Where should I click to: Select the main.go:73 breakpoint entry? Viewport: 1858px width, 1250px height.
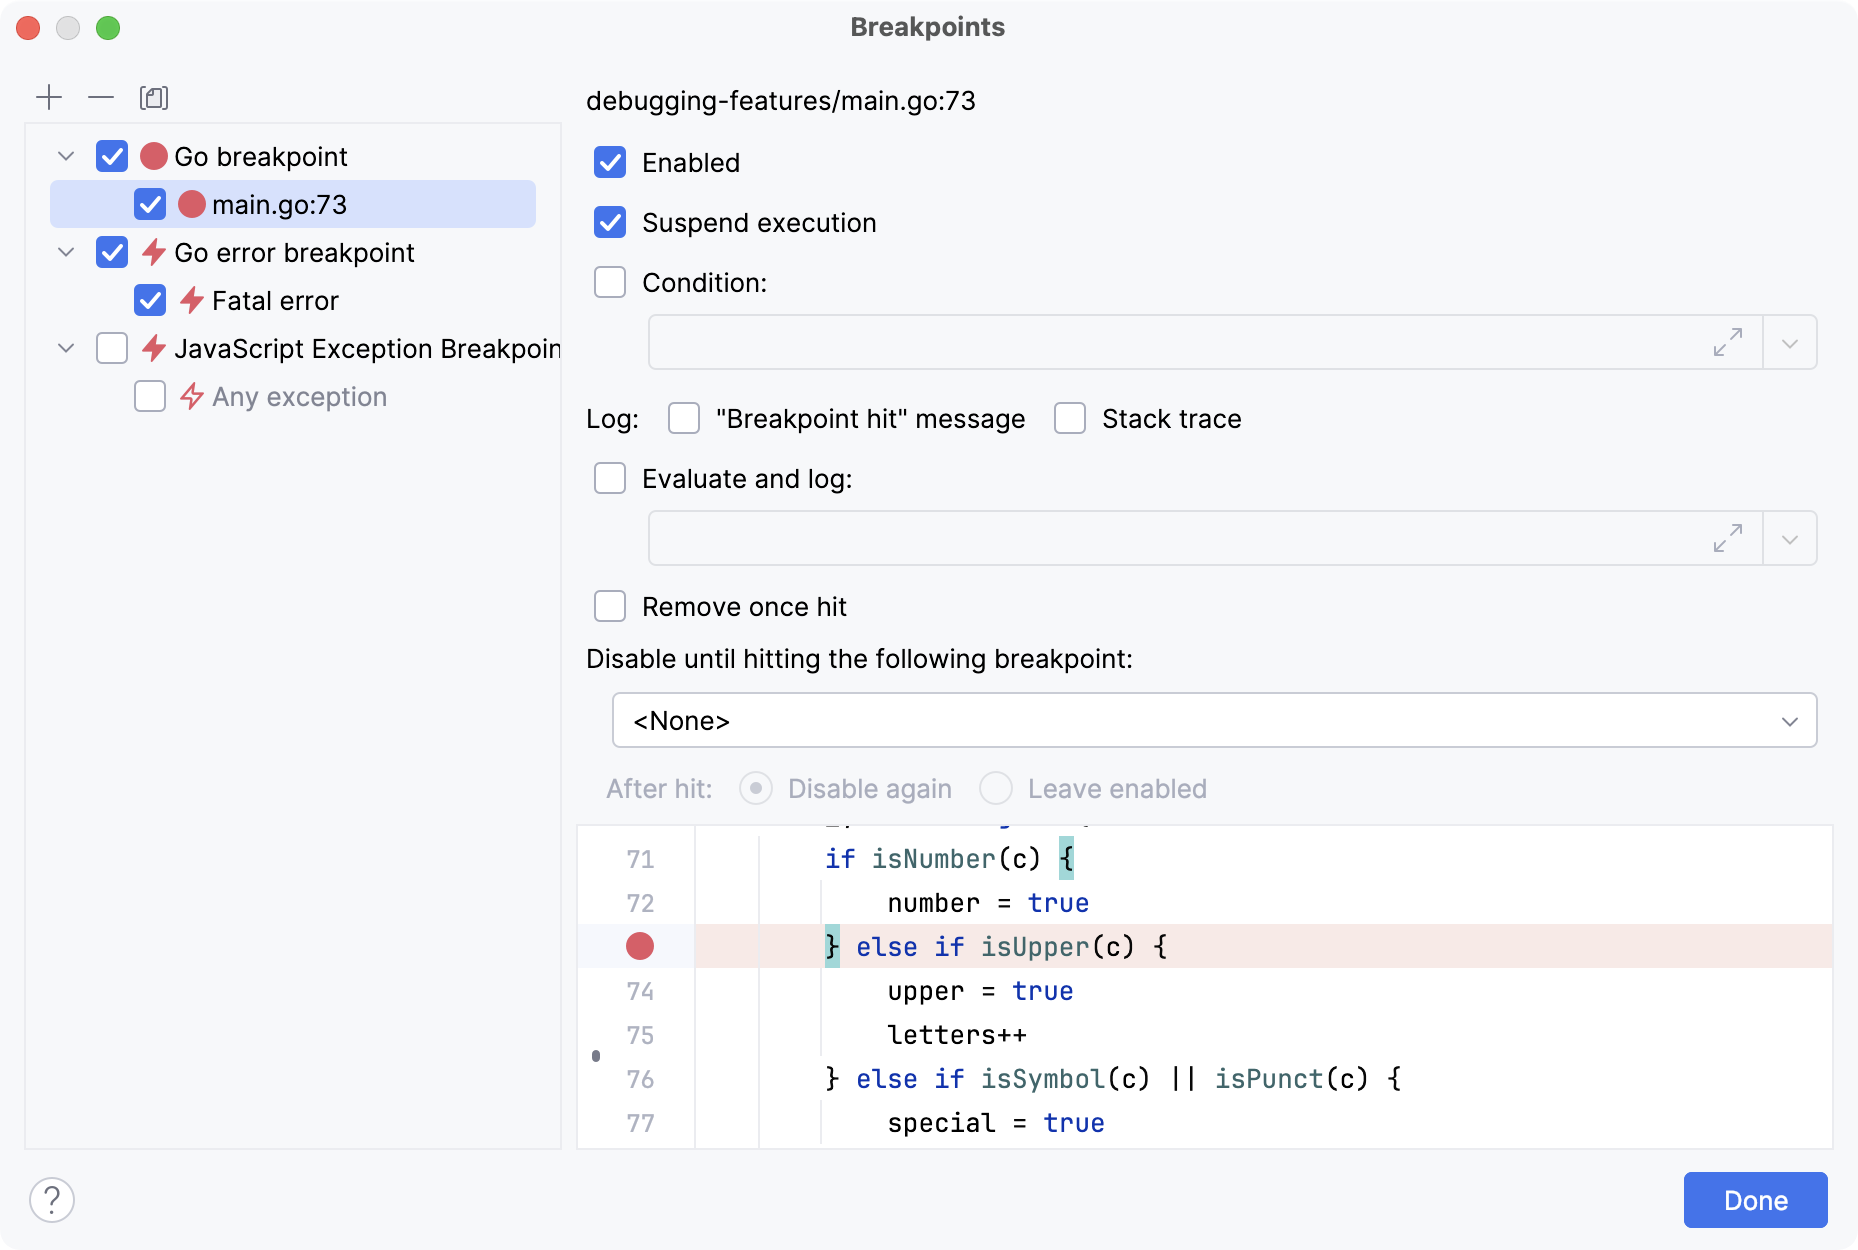coord(279,204)
